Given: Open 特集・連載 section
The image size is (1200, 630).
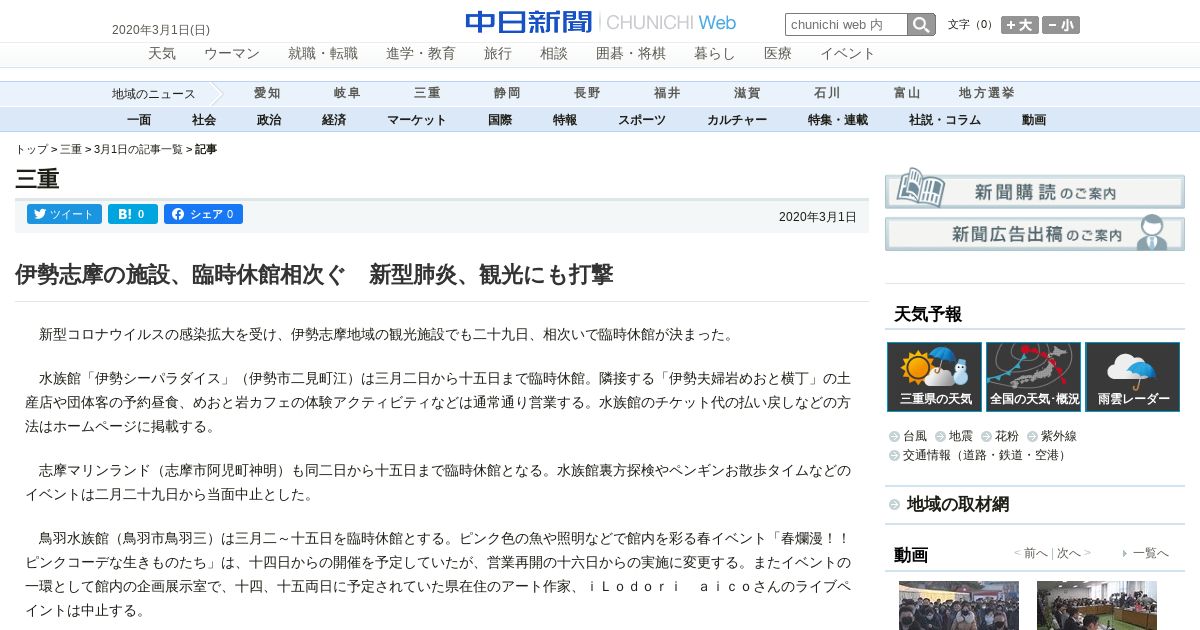Looking at the screenshot, I should pos(838,120).
